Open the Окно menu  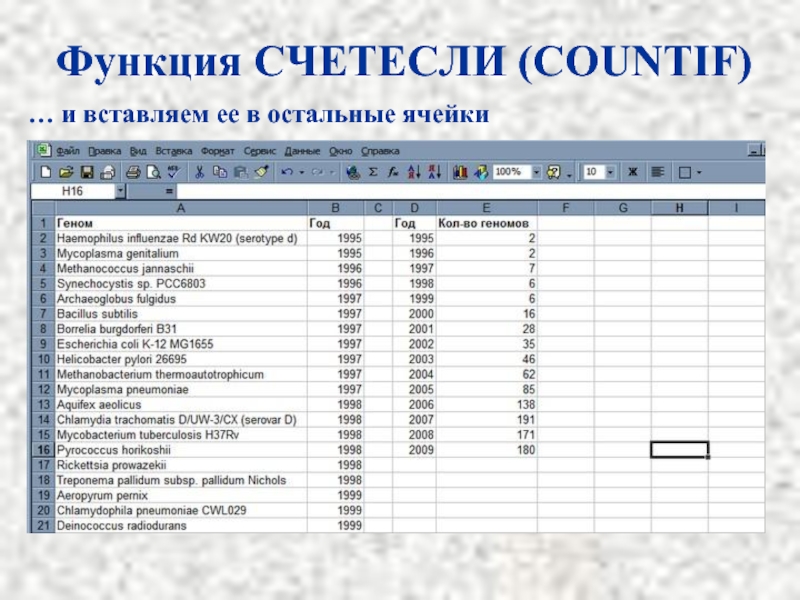pos(340,151)
